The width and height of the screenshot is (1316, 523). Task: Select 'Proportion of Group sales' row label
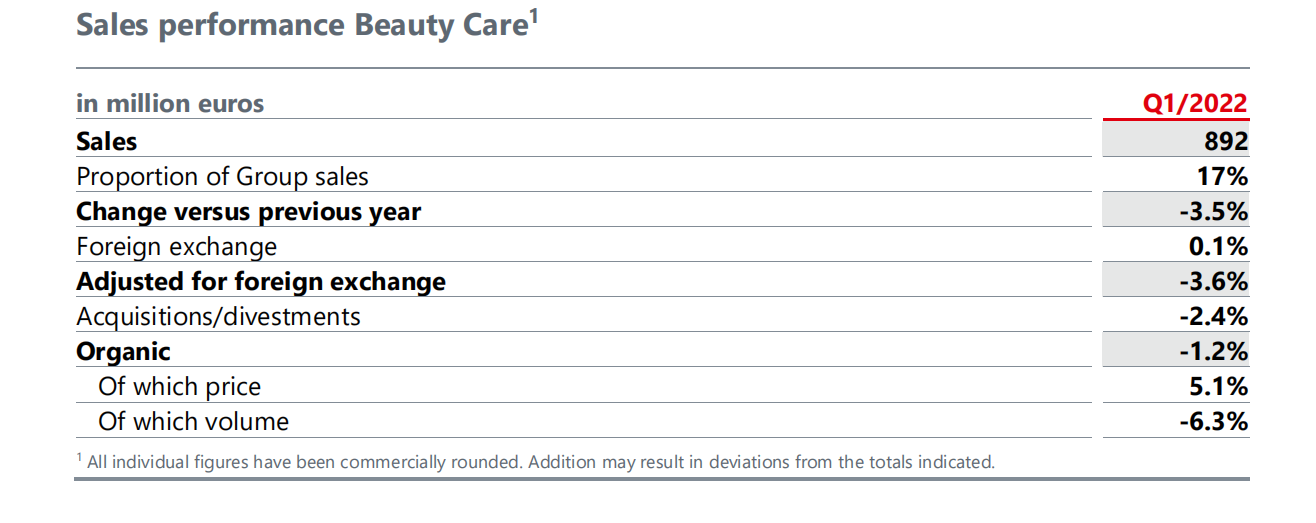coord(222,177)
